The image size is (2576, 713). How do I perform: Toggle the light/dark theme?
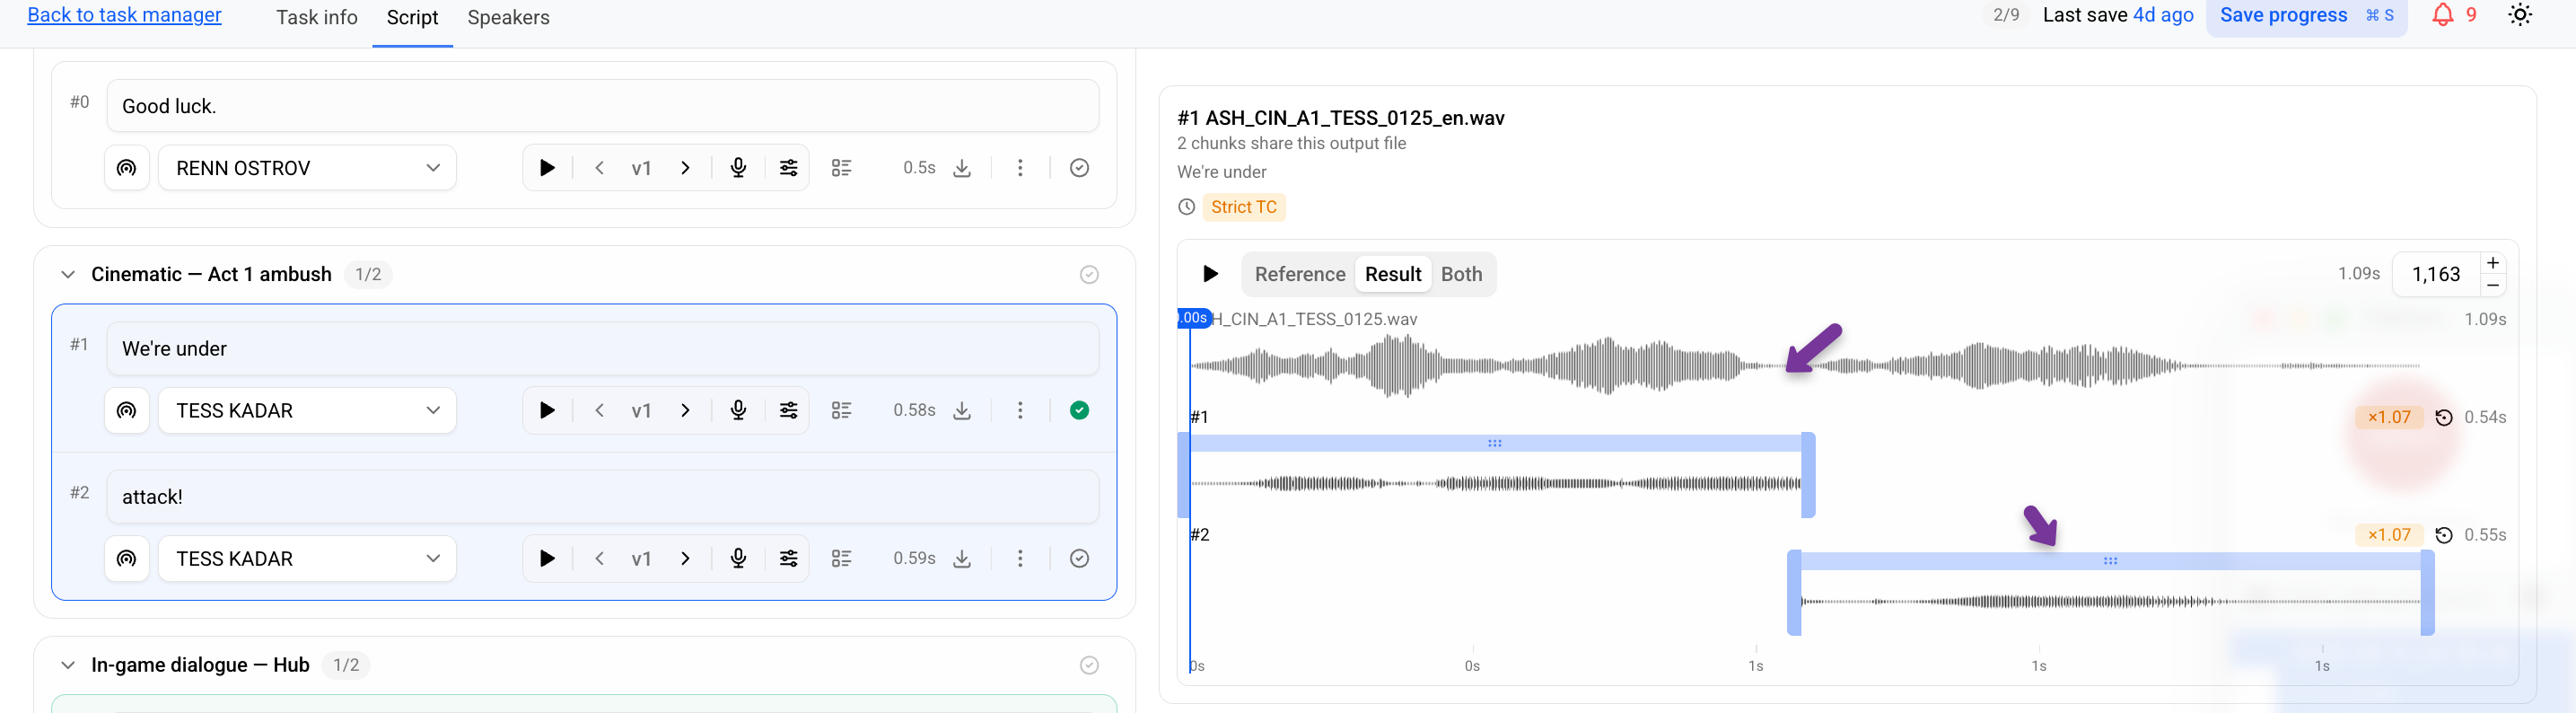(2520, 15)
